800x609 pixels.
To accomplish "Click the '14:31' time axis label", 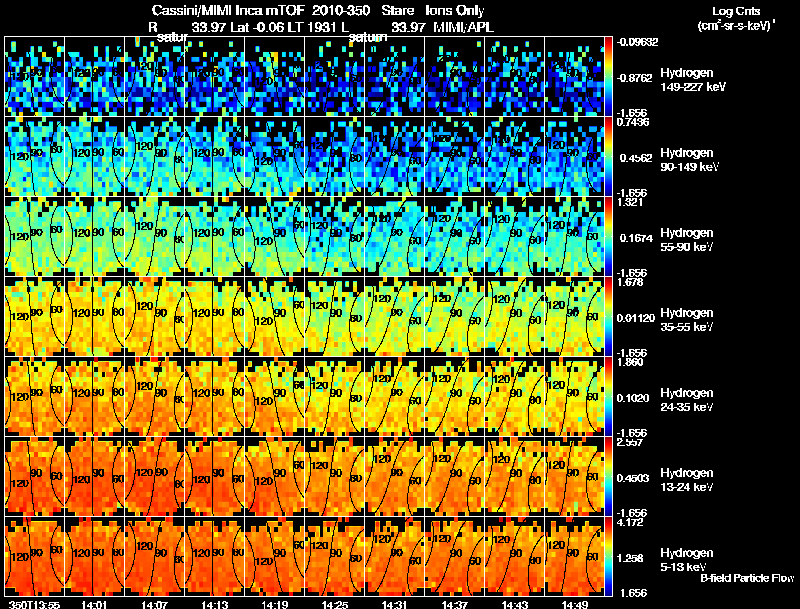I will 395,605.
